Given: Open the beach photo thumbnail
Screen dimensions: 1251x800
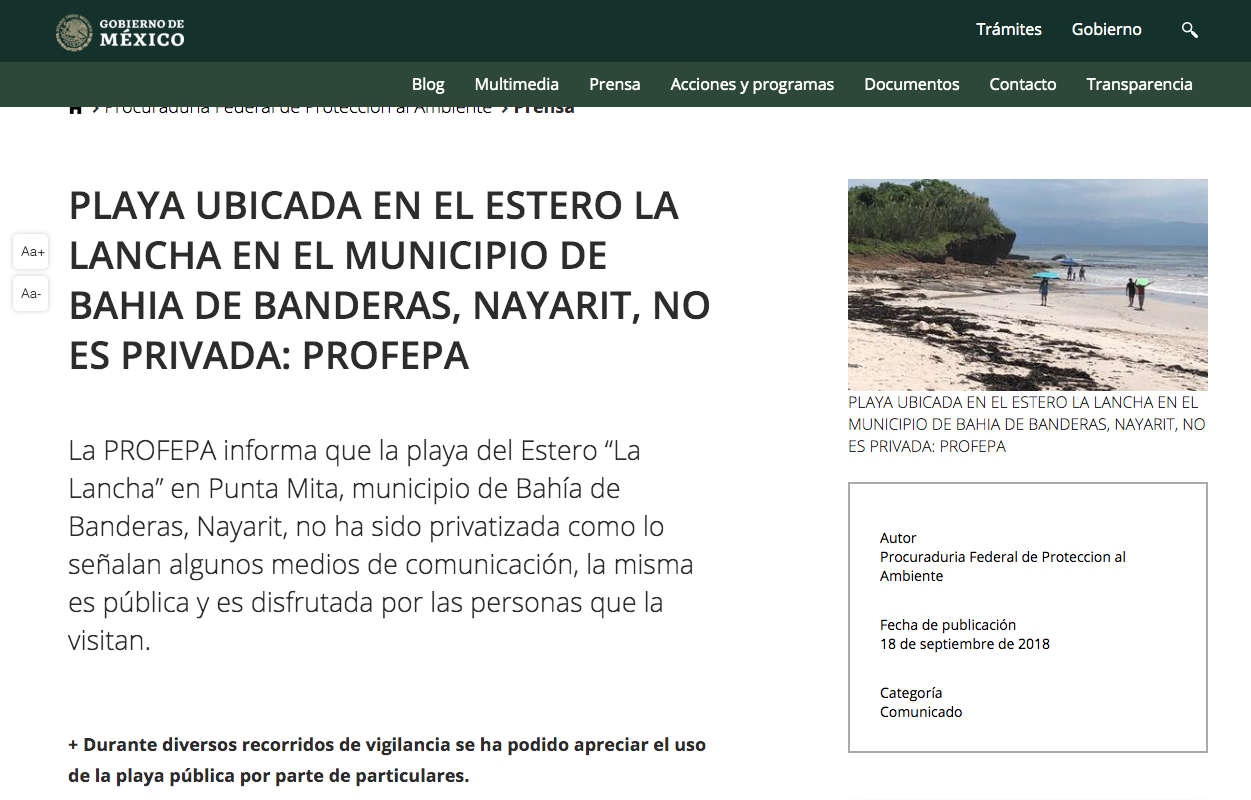Looking at the screenshot, I should (x=1027, y=285).
